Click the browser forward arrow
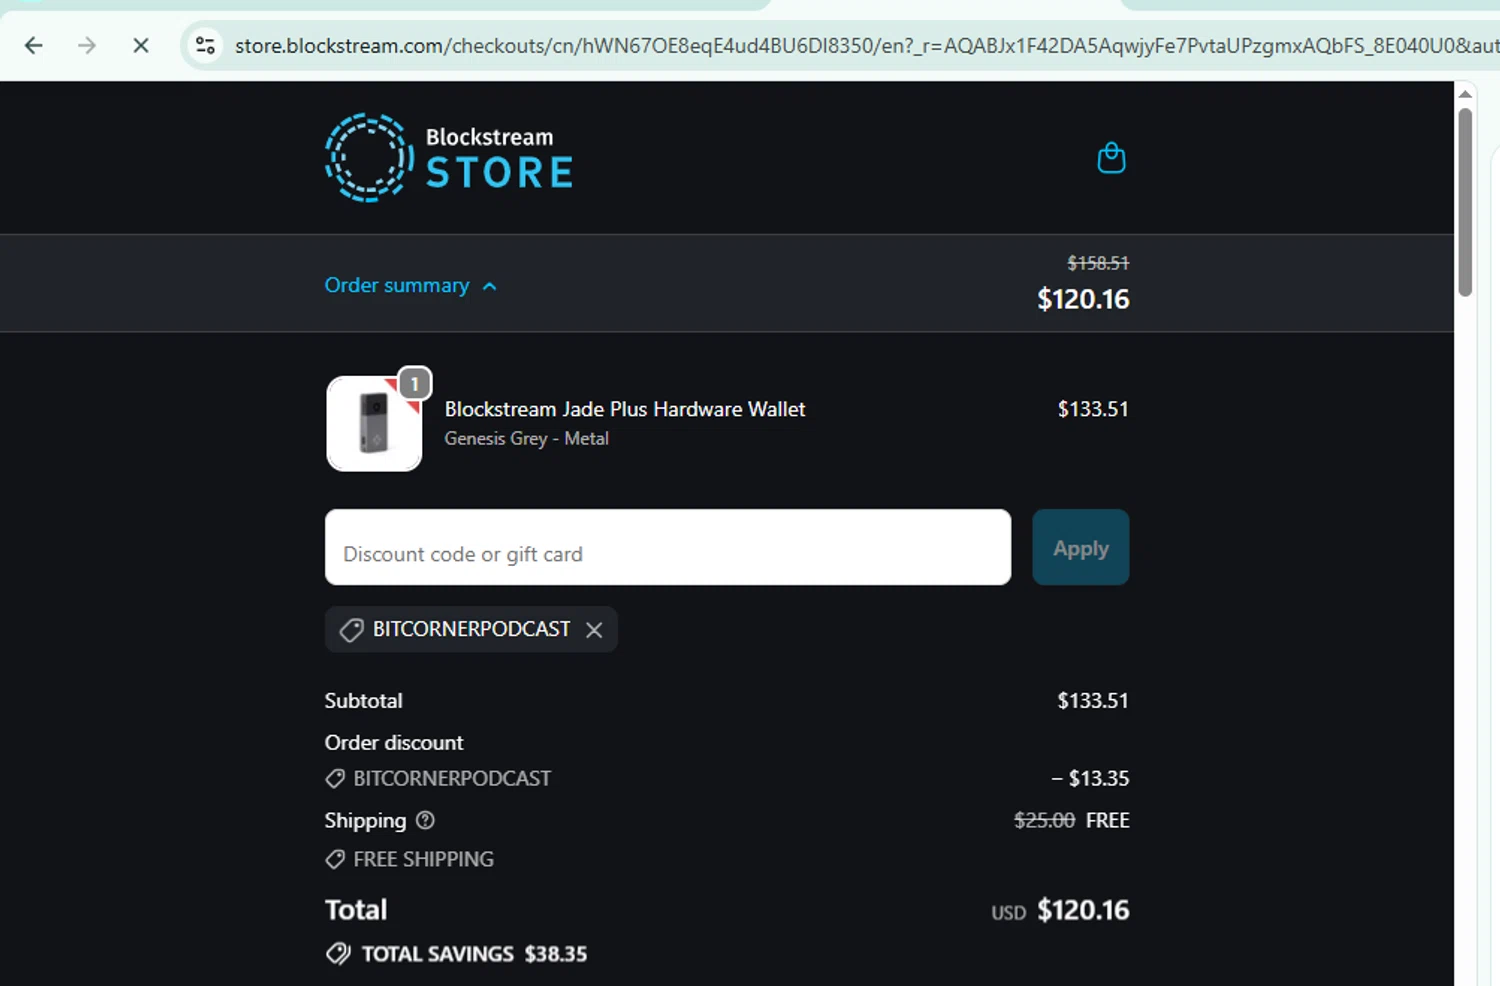The width and height of the screenshot is (1500, 986). pyautogui.click(x=87, y=45)
